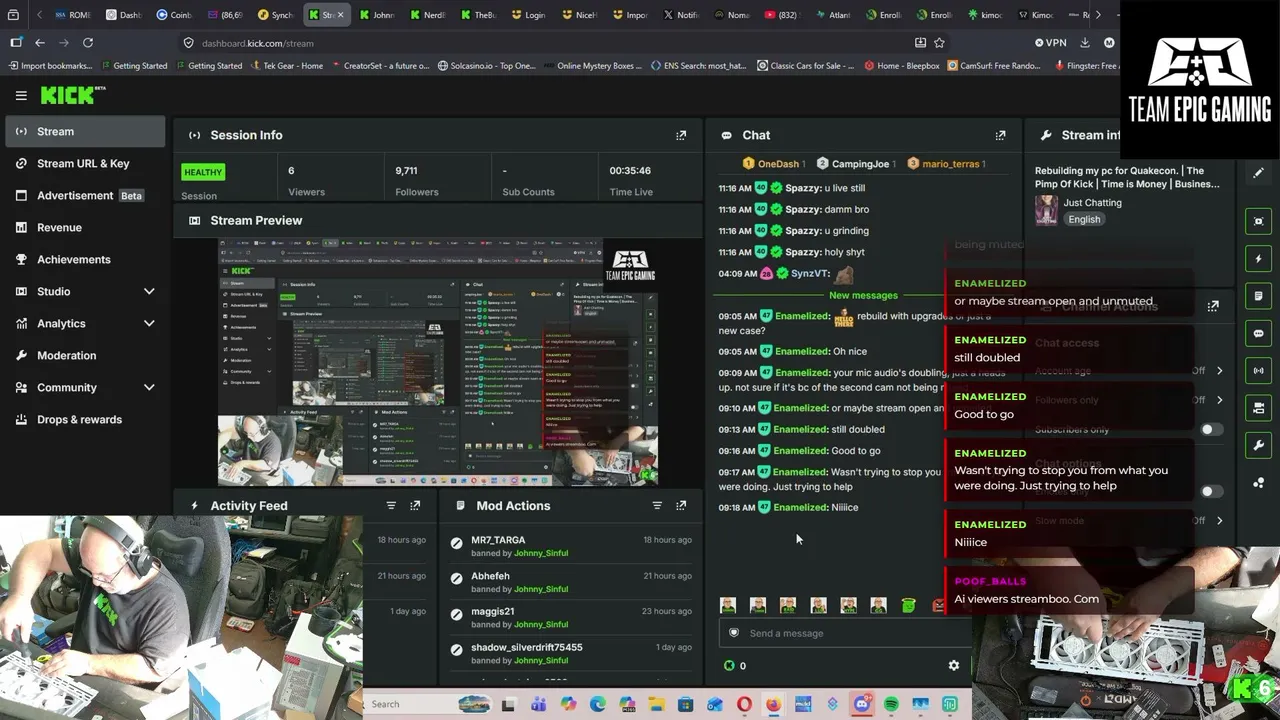Click the broadcast signal widget icon
1280x720 pixels.
[x=1259, y=370]
